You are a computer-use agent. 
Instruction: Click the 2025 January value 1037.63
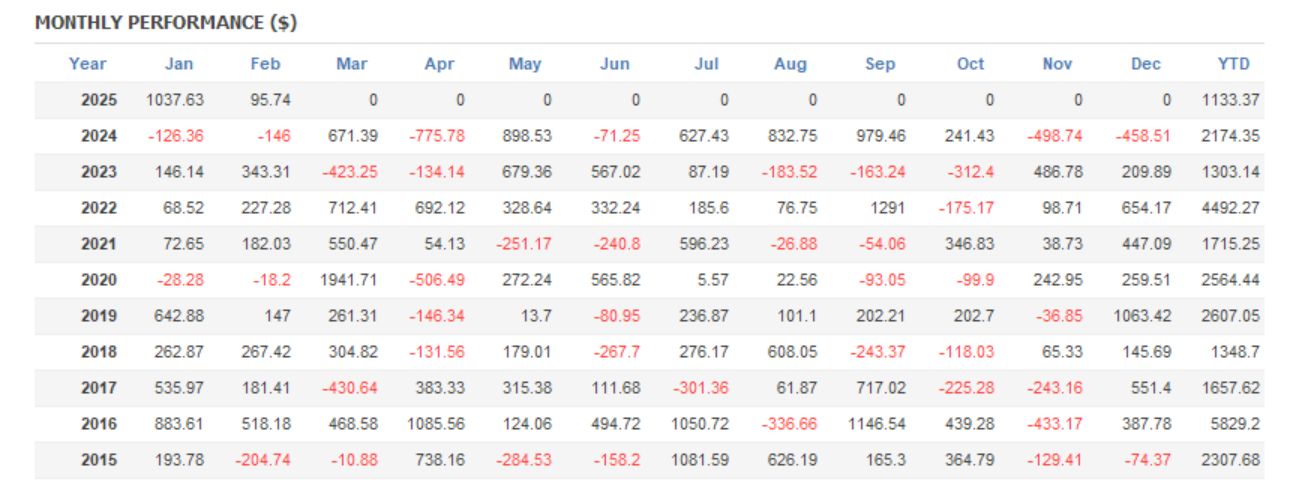point(175,100)
